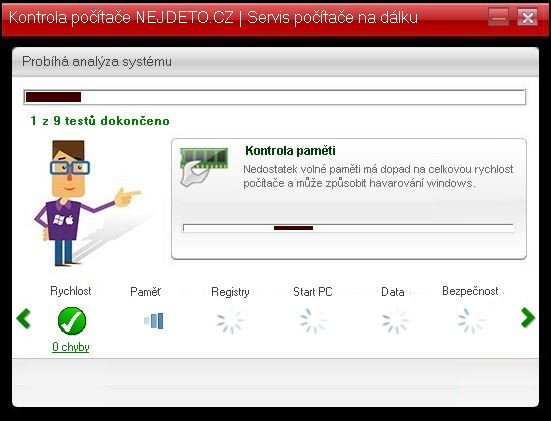Click the green right arrow to show more tests
The image size is (551, 421).
[x=527, y=317]
